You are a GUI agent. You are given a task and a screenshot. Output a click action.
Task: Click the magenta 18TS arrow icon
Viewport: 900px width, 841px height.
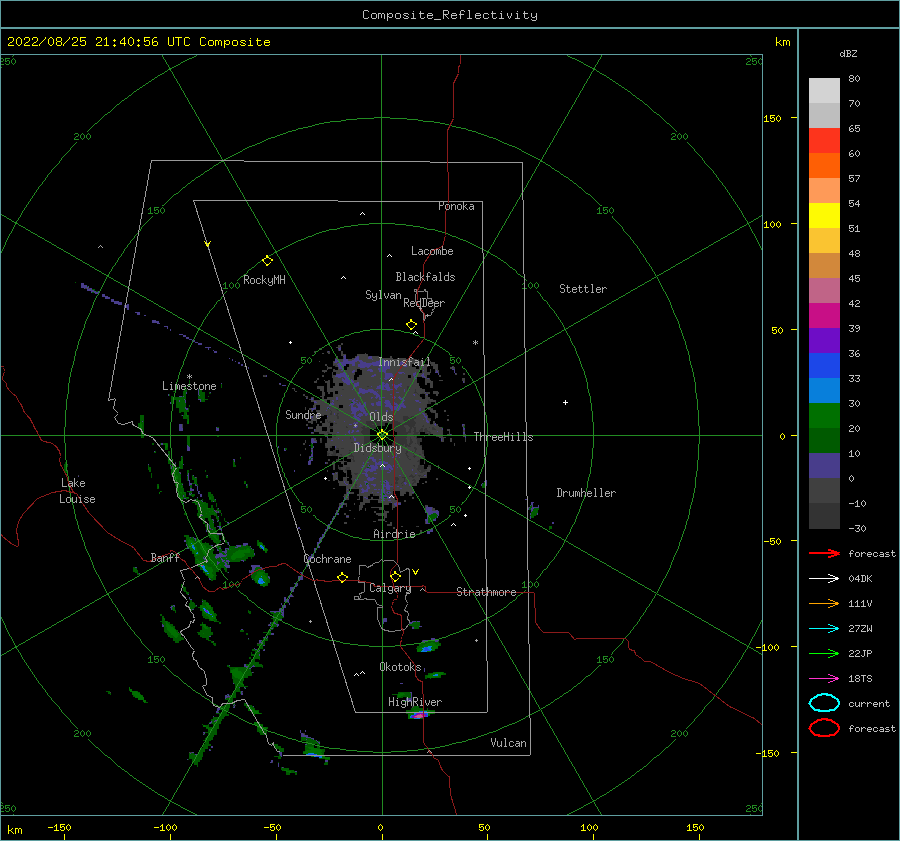824,678
